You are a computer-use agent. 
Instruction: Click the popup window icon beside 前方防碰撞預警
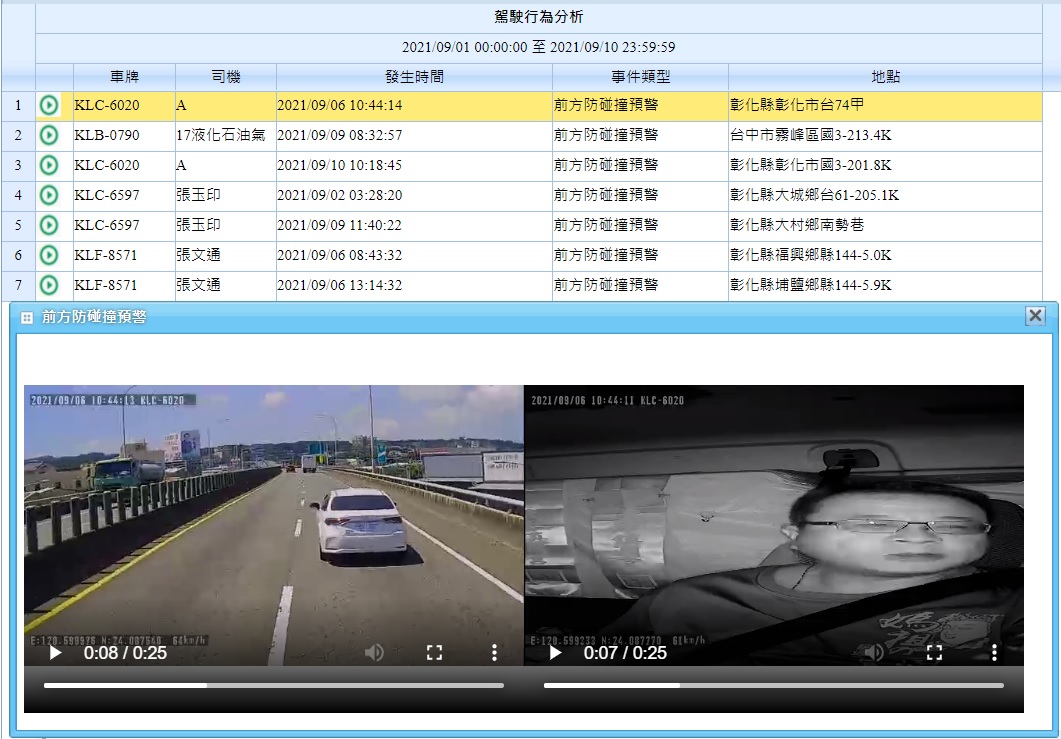[x=26, y=317]
